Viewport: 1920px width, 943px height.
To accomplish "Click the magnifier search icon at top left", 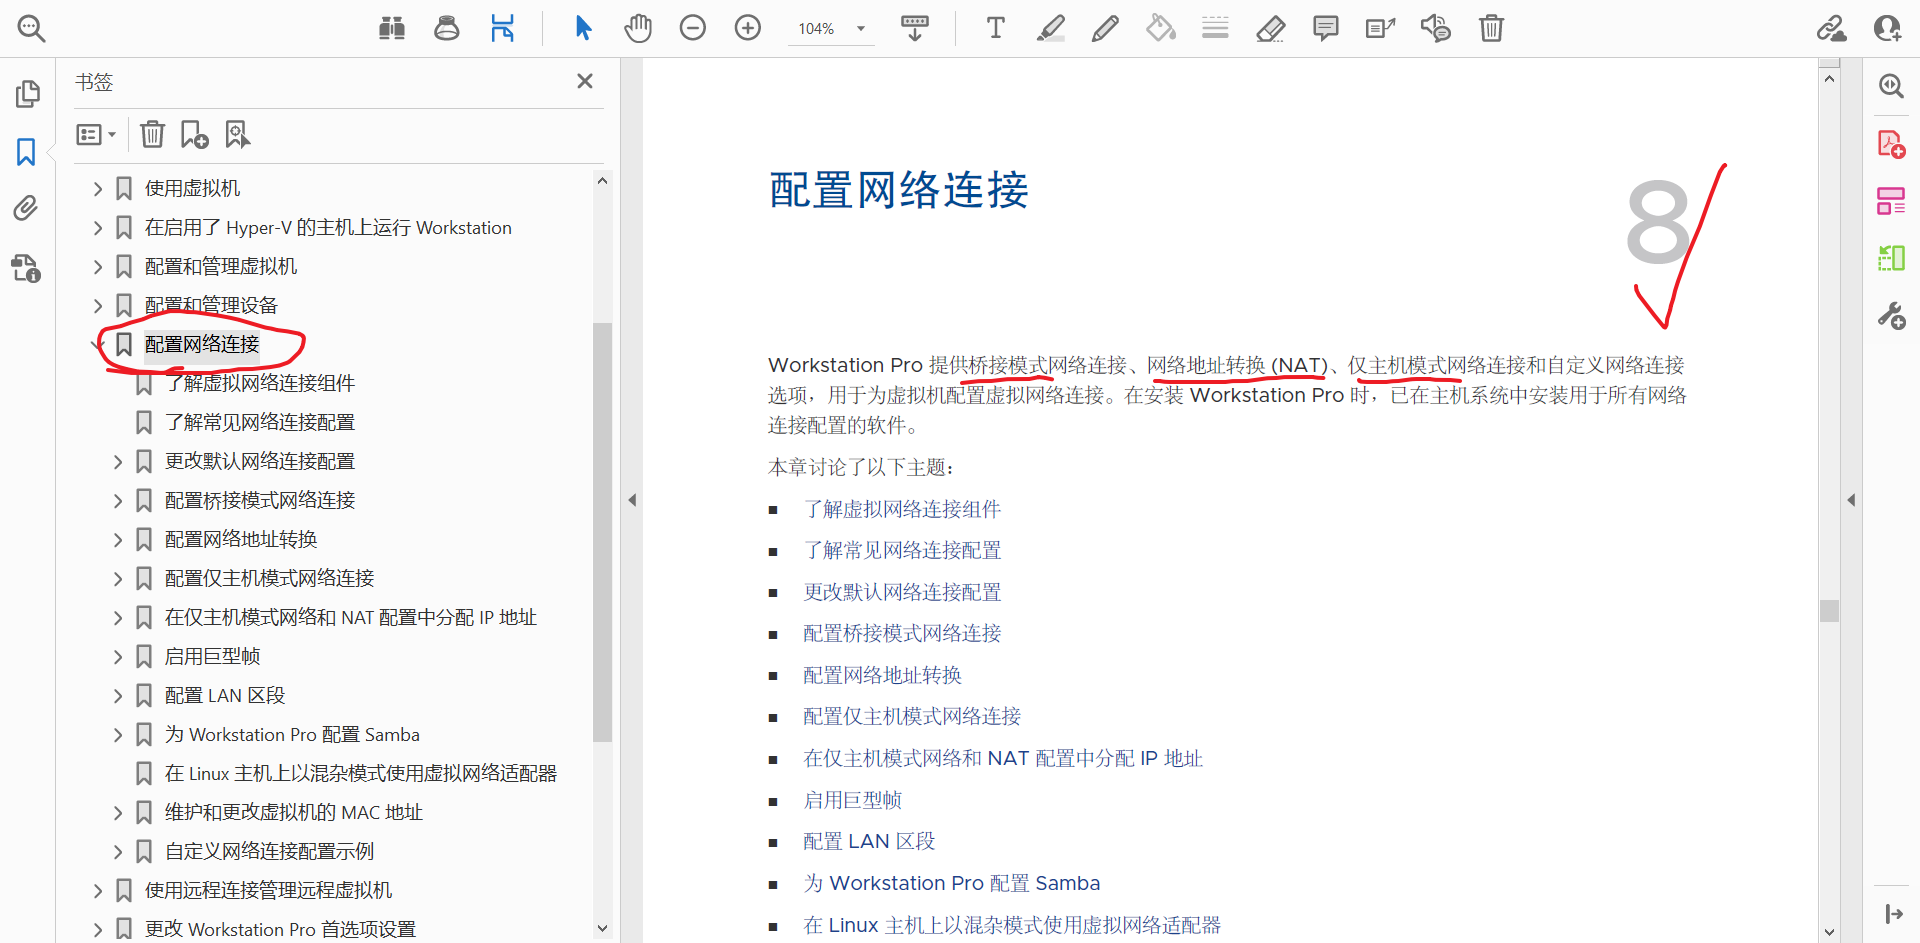I will [31, 28].
